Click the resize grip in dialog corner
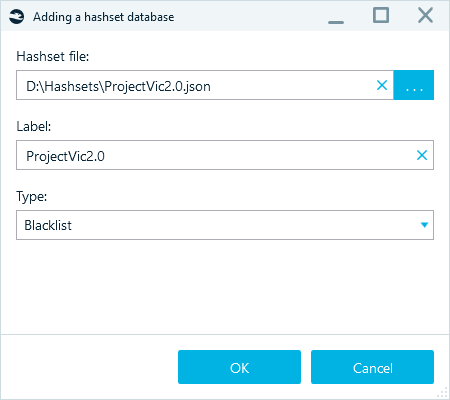 point(443,393)
